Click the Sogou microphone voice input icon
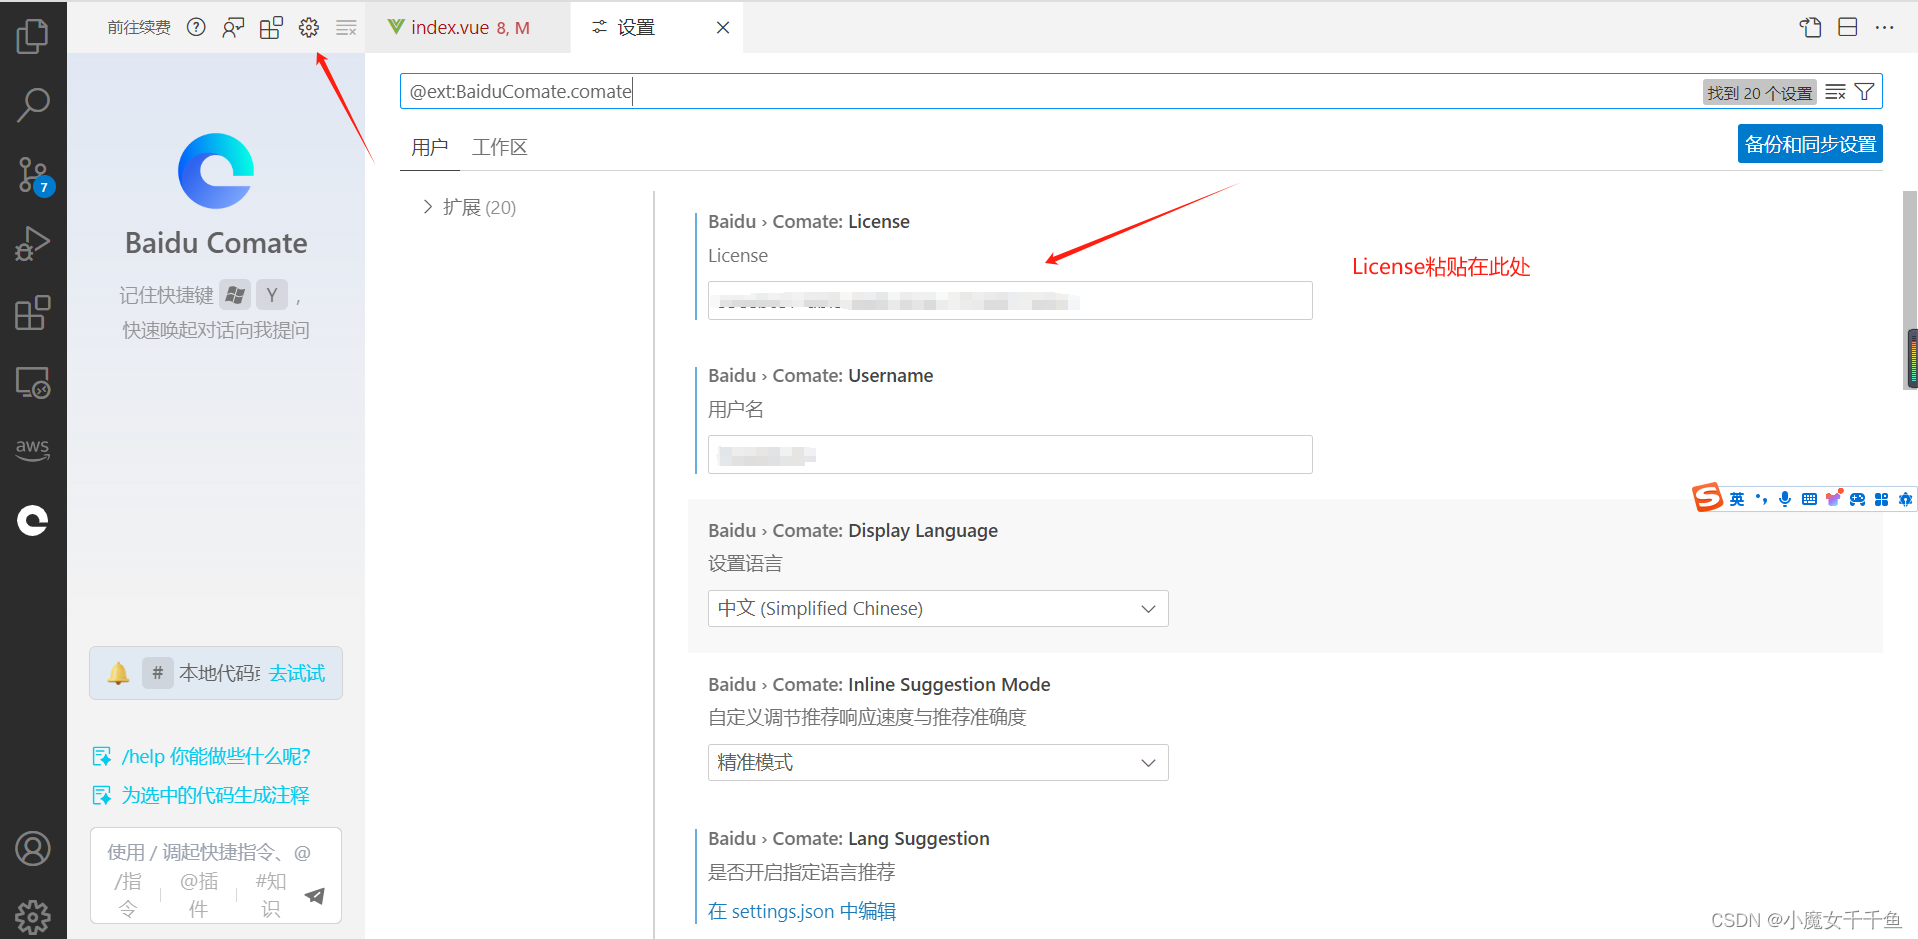 click(1785, 499)
